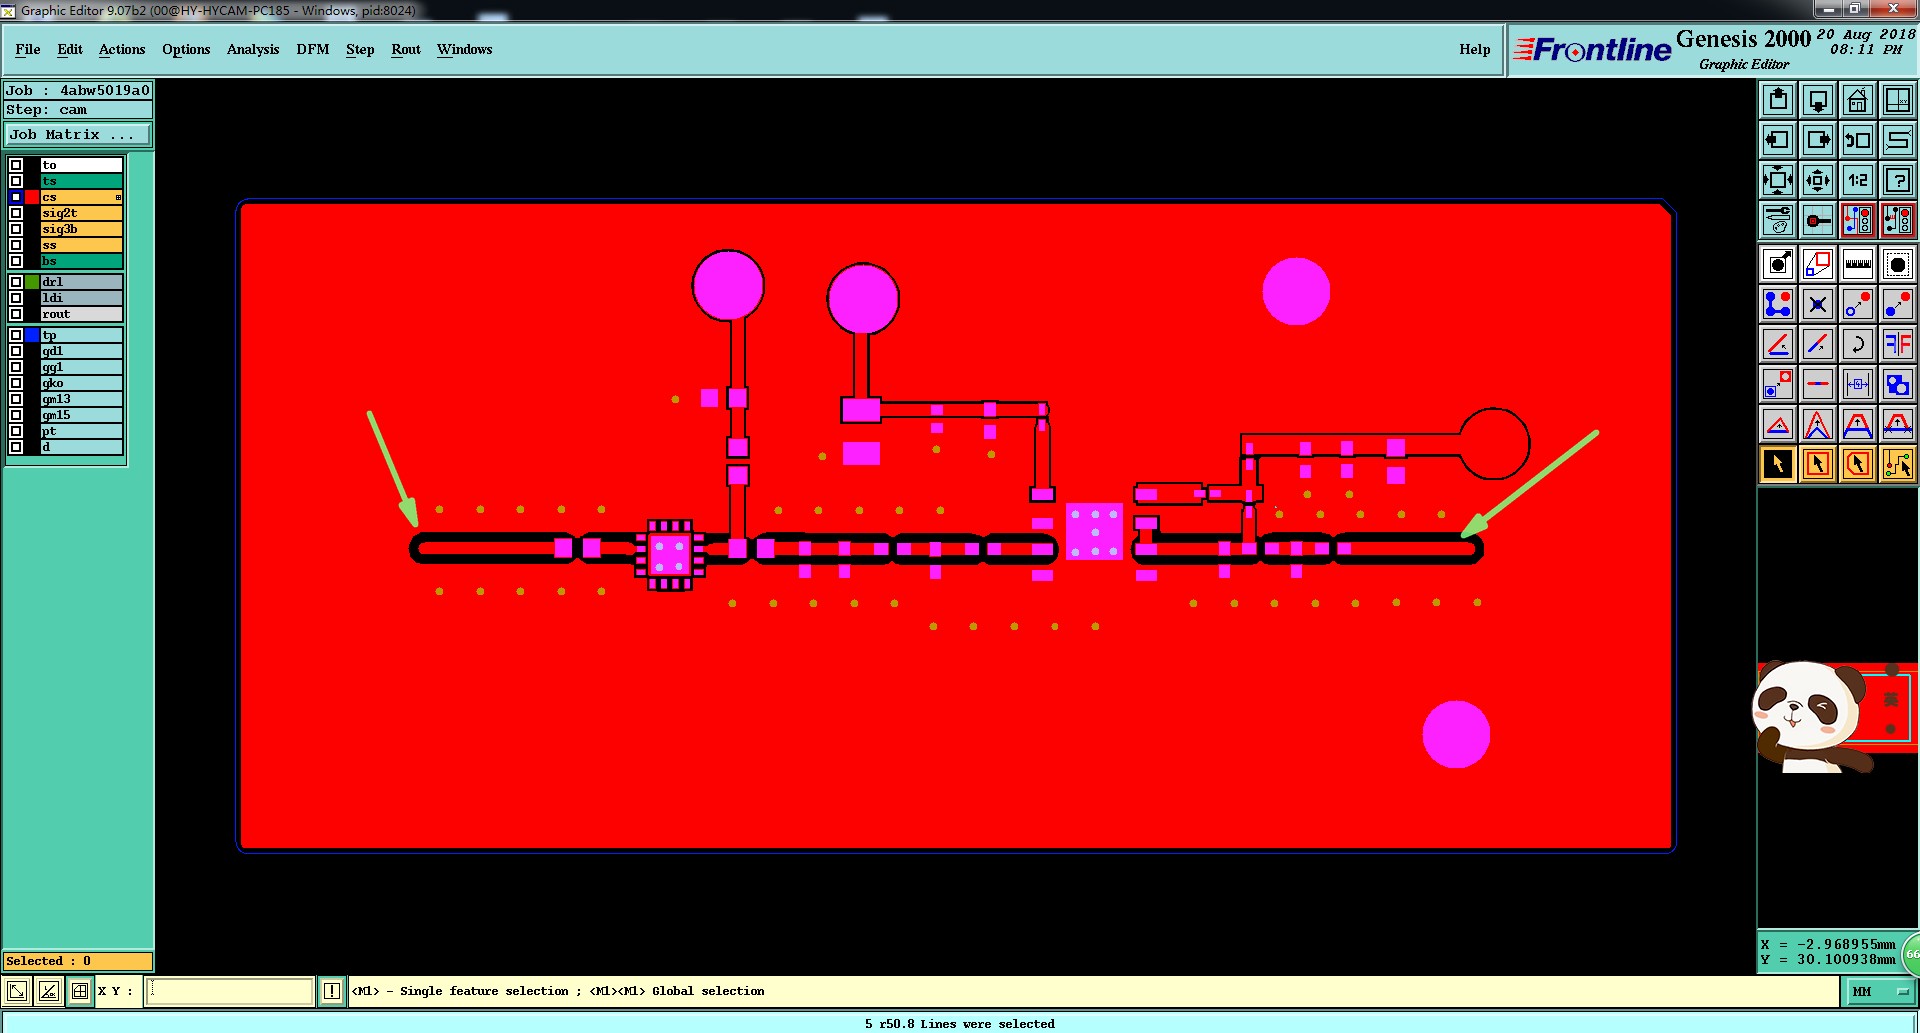Open the MM units dropdown

pos(1881,991)
